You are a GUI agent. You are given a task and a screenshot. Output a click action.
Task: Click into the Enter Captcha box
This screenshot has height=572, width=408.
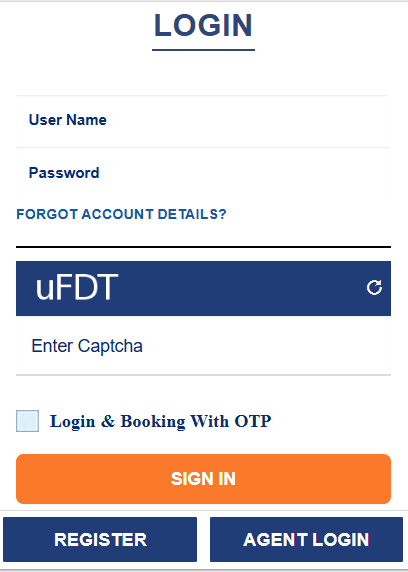[x=203, y=345]
